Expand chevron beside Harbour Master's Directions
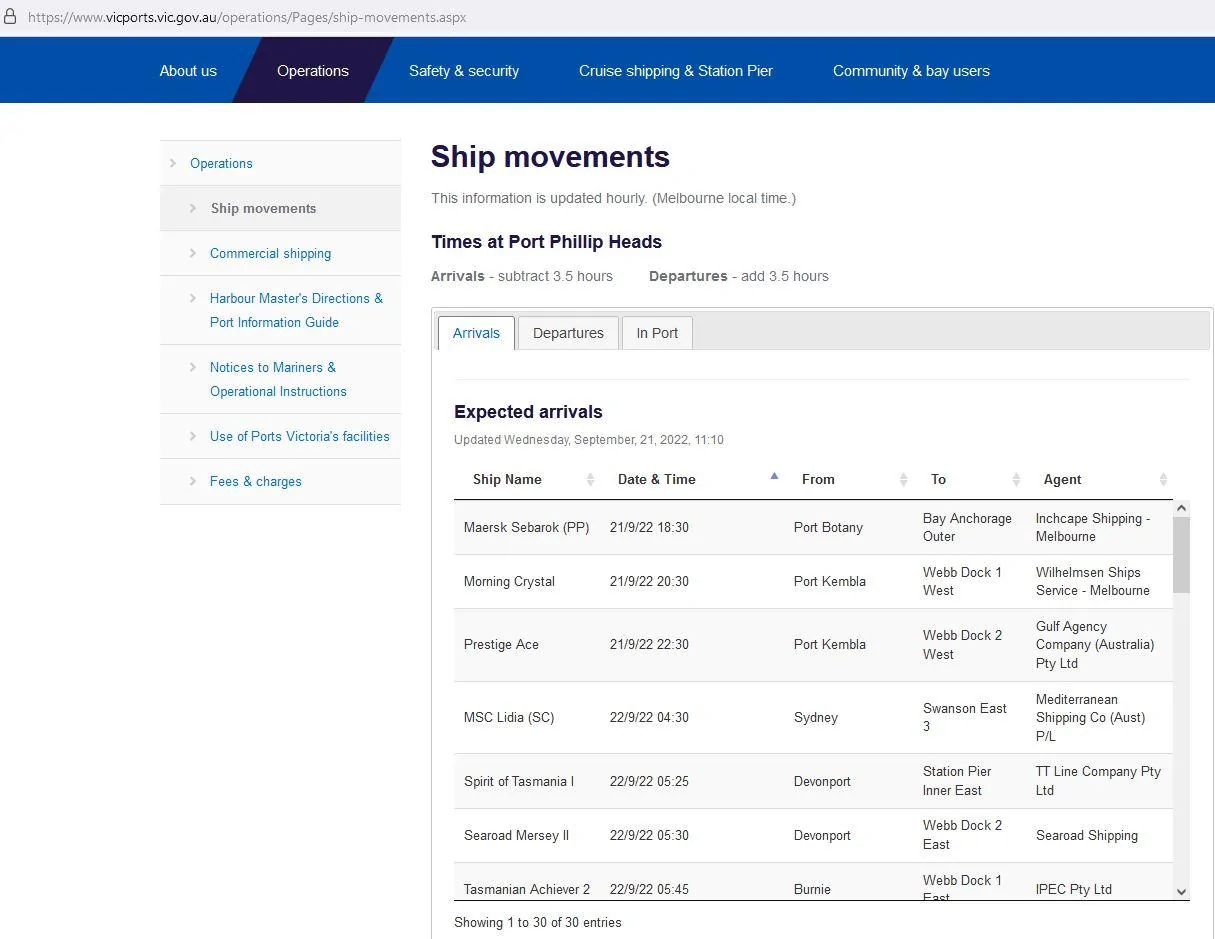 (193, 298)
